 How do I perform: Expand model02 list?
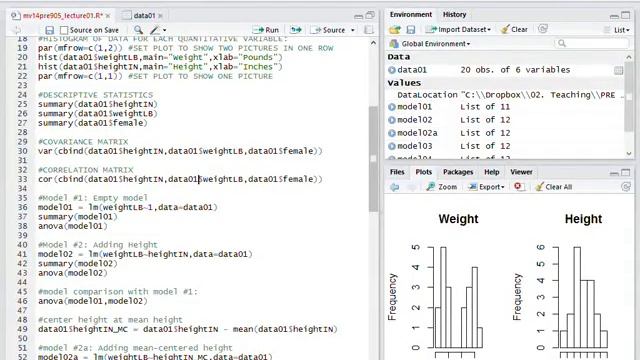391,120
